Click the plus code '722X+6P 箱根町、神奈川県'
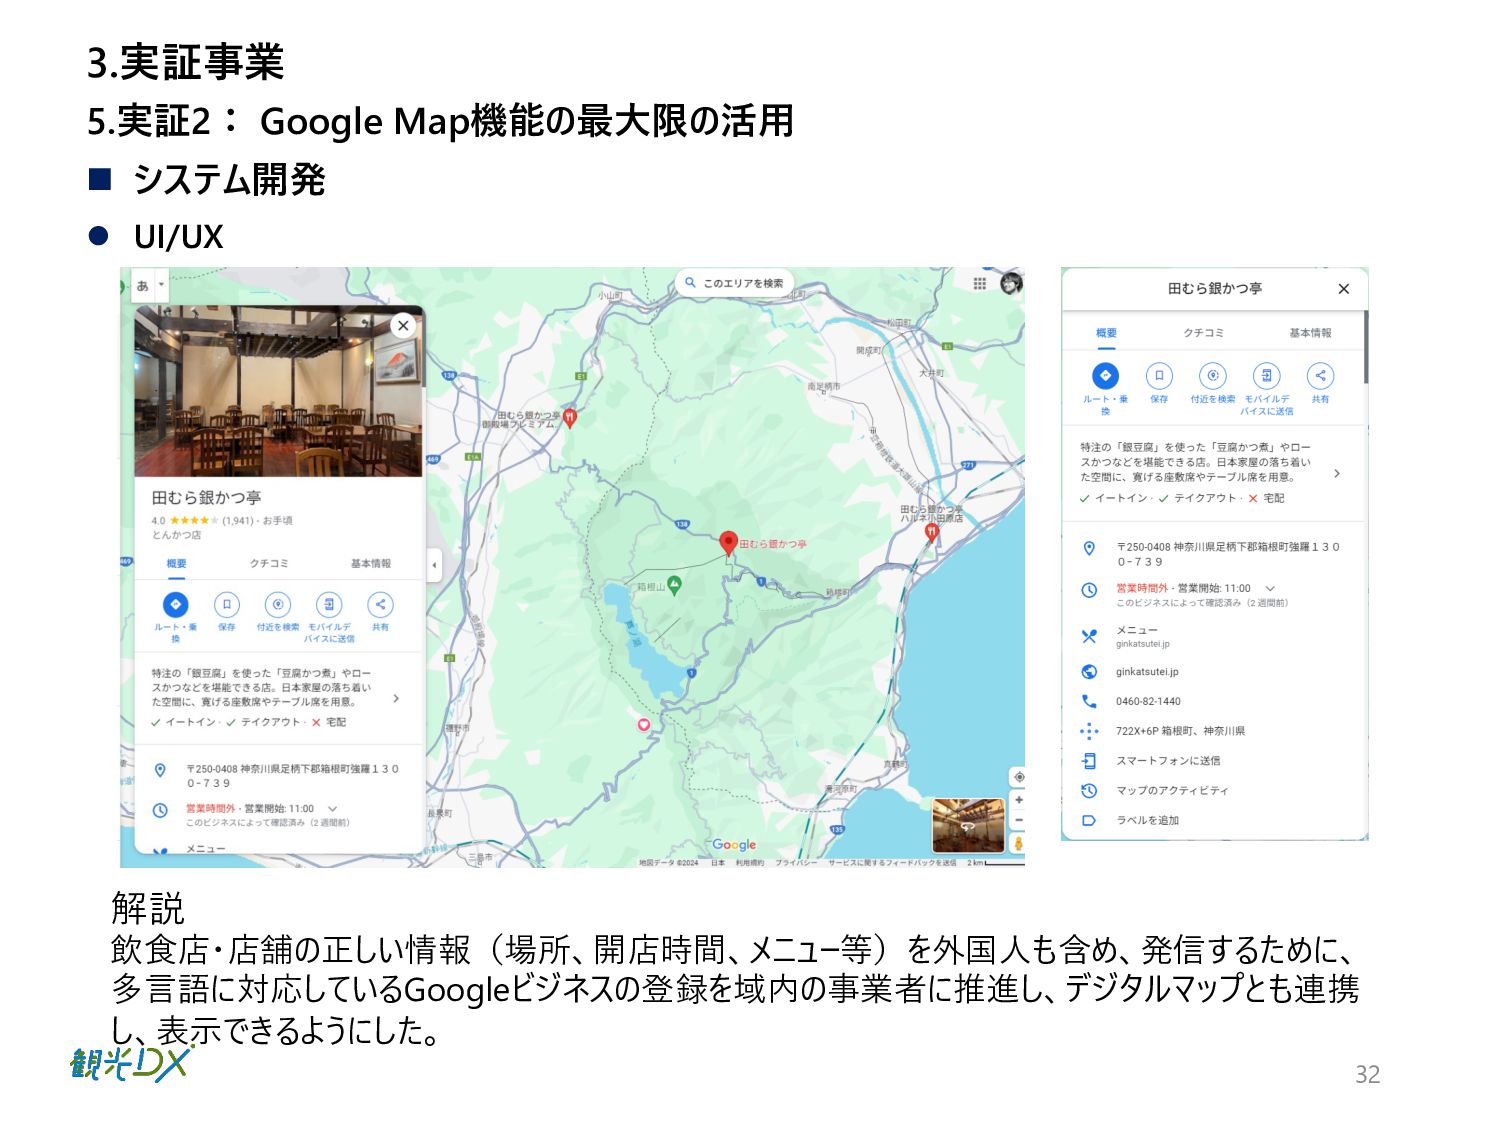 (x=1180, y=731)
